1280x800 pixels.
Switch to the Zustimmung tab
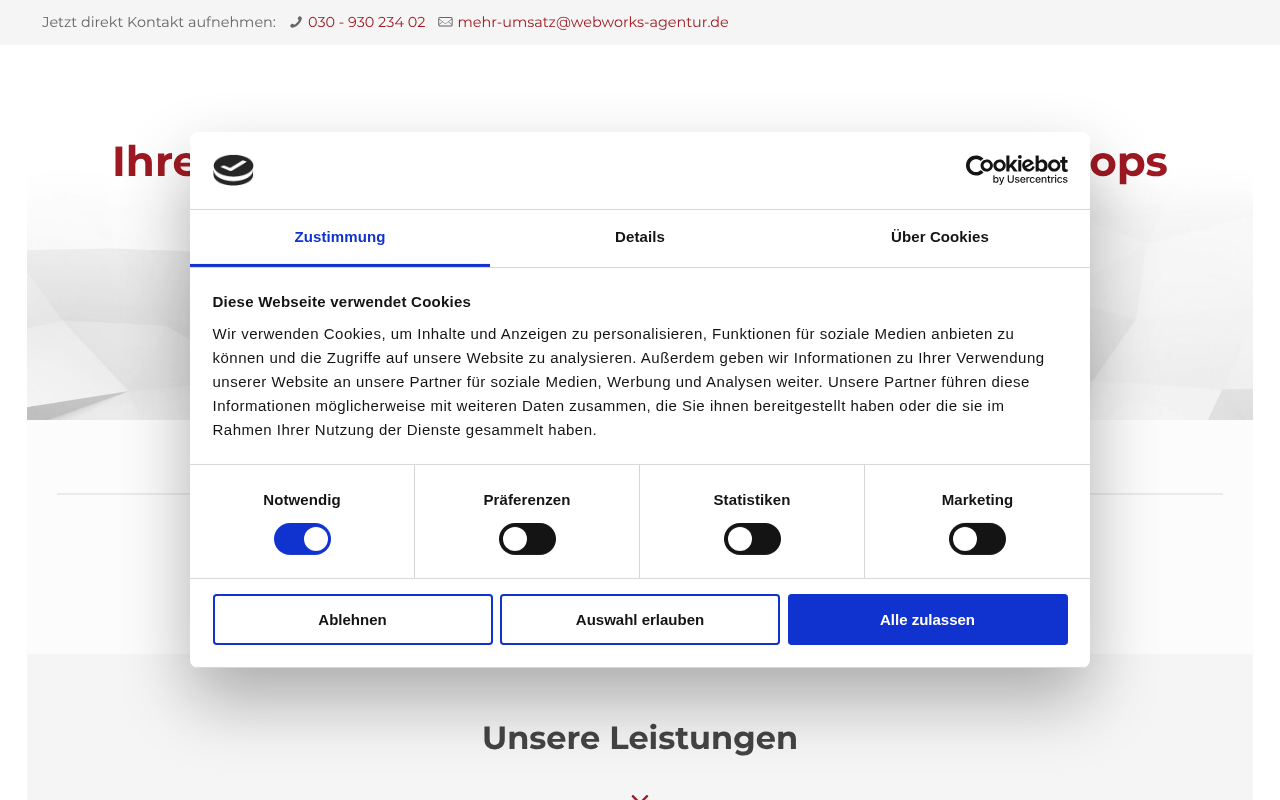tap(340, 238)
